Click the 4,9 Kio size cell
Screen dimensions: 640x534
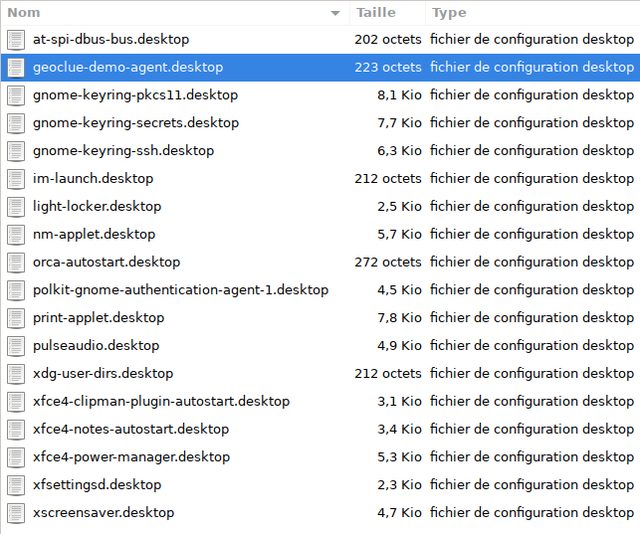399,345
